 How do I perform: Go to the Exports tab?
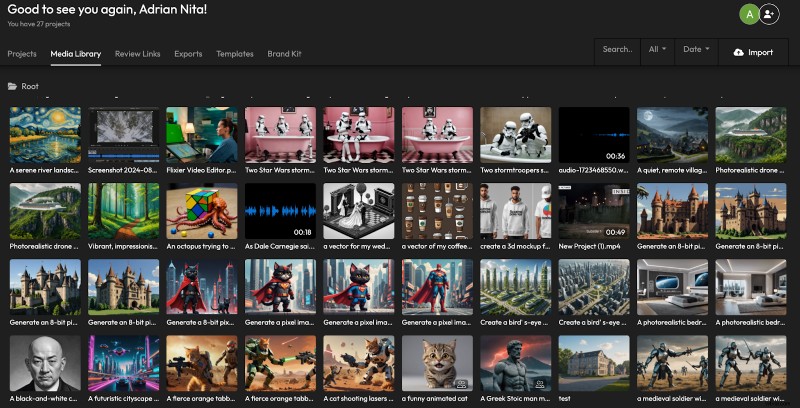[188, 54]
